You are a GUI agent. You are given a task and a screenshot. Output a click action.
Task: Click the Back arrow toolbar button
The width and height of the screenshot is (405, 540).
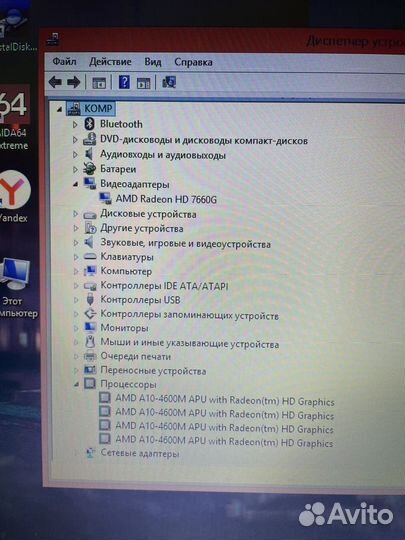(x=55, y=82)
